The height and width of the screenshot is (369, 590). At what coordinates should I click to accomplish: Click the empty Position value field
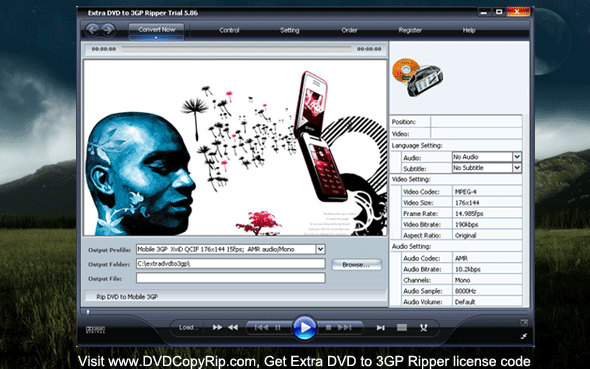point(476,121)
